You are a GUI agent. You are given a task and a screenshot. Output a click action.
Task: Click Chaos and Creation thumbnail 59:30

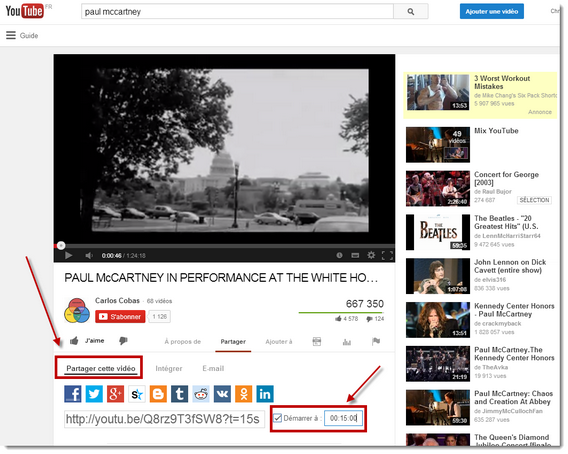click(438, 408)
